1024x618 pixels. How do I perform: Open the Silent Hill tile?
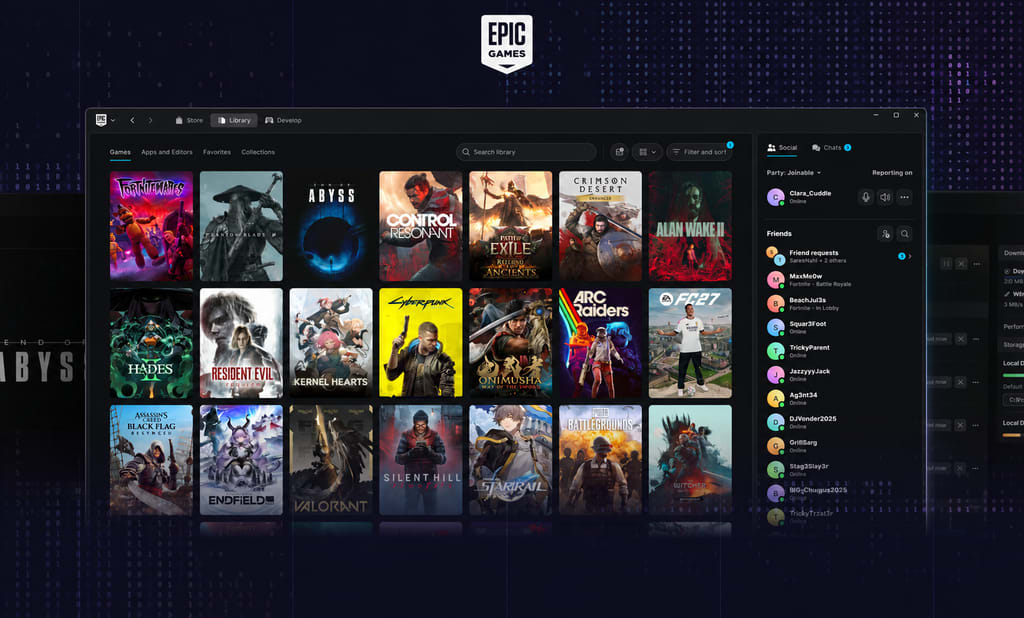click(x=421, y=460)
